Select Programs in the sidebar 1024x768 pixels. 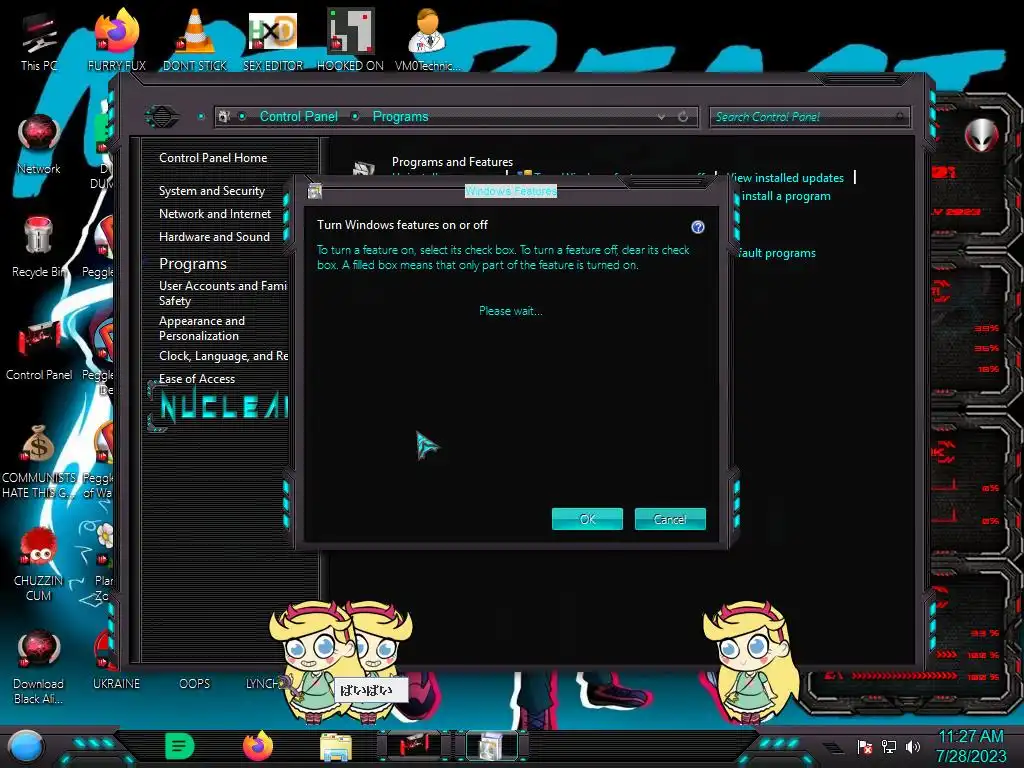pyautogui.click(x=193, y=264)
